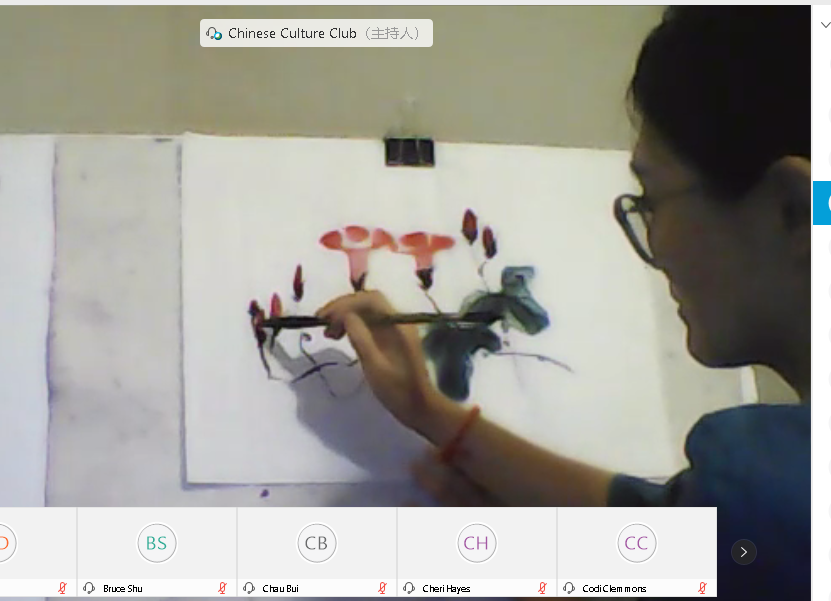Select the Bruce Shu name label
Image resolution: width=831 pixels, height=601 pixels.
pos(123,588)
